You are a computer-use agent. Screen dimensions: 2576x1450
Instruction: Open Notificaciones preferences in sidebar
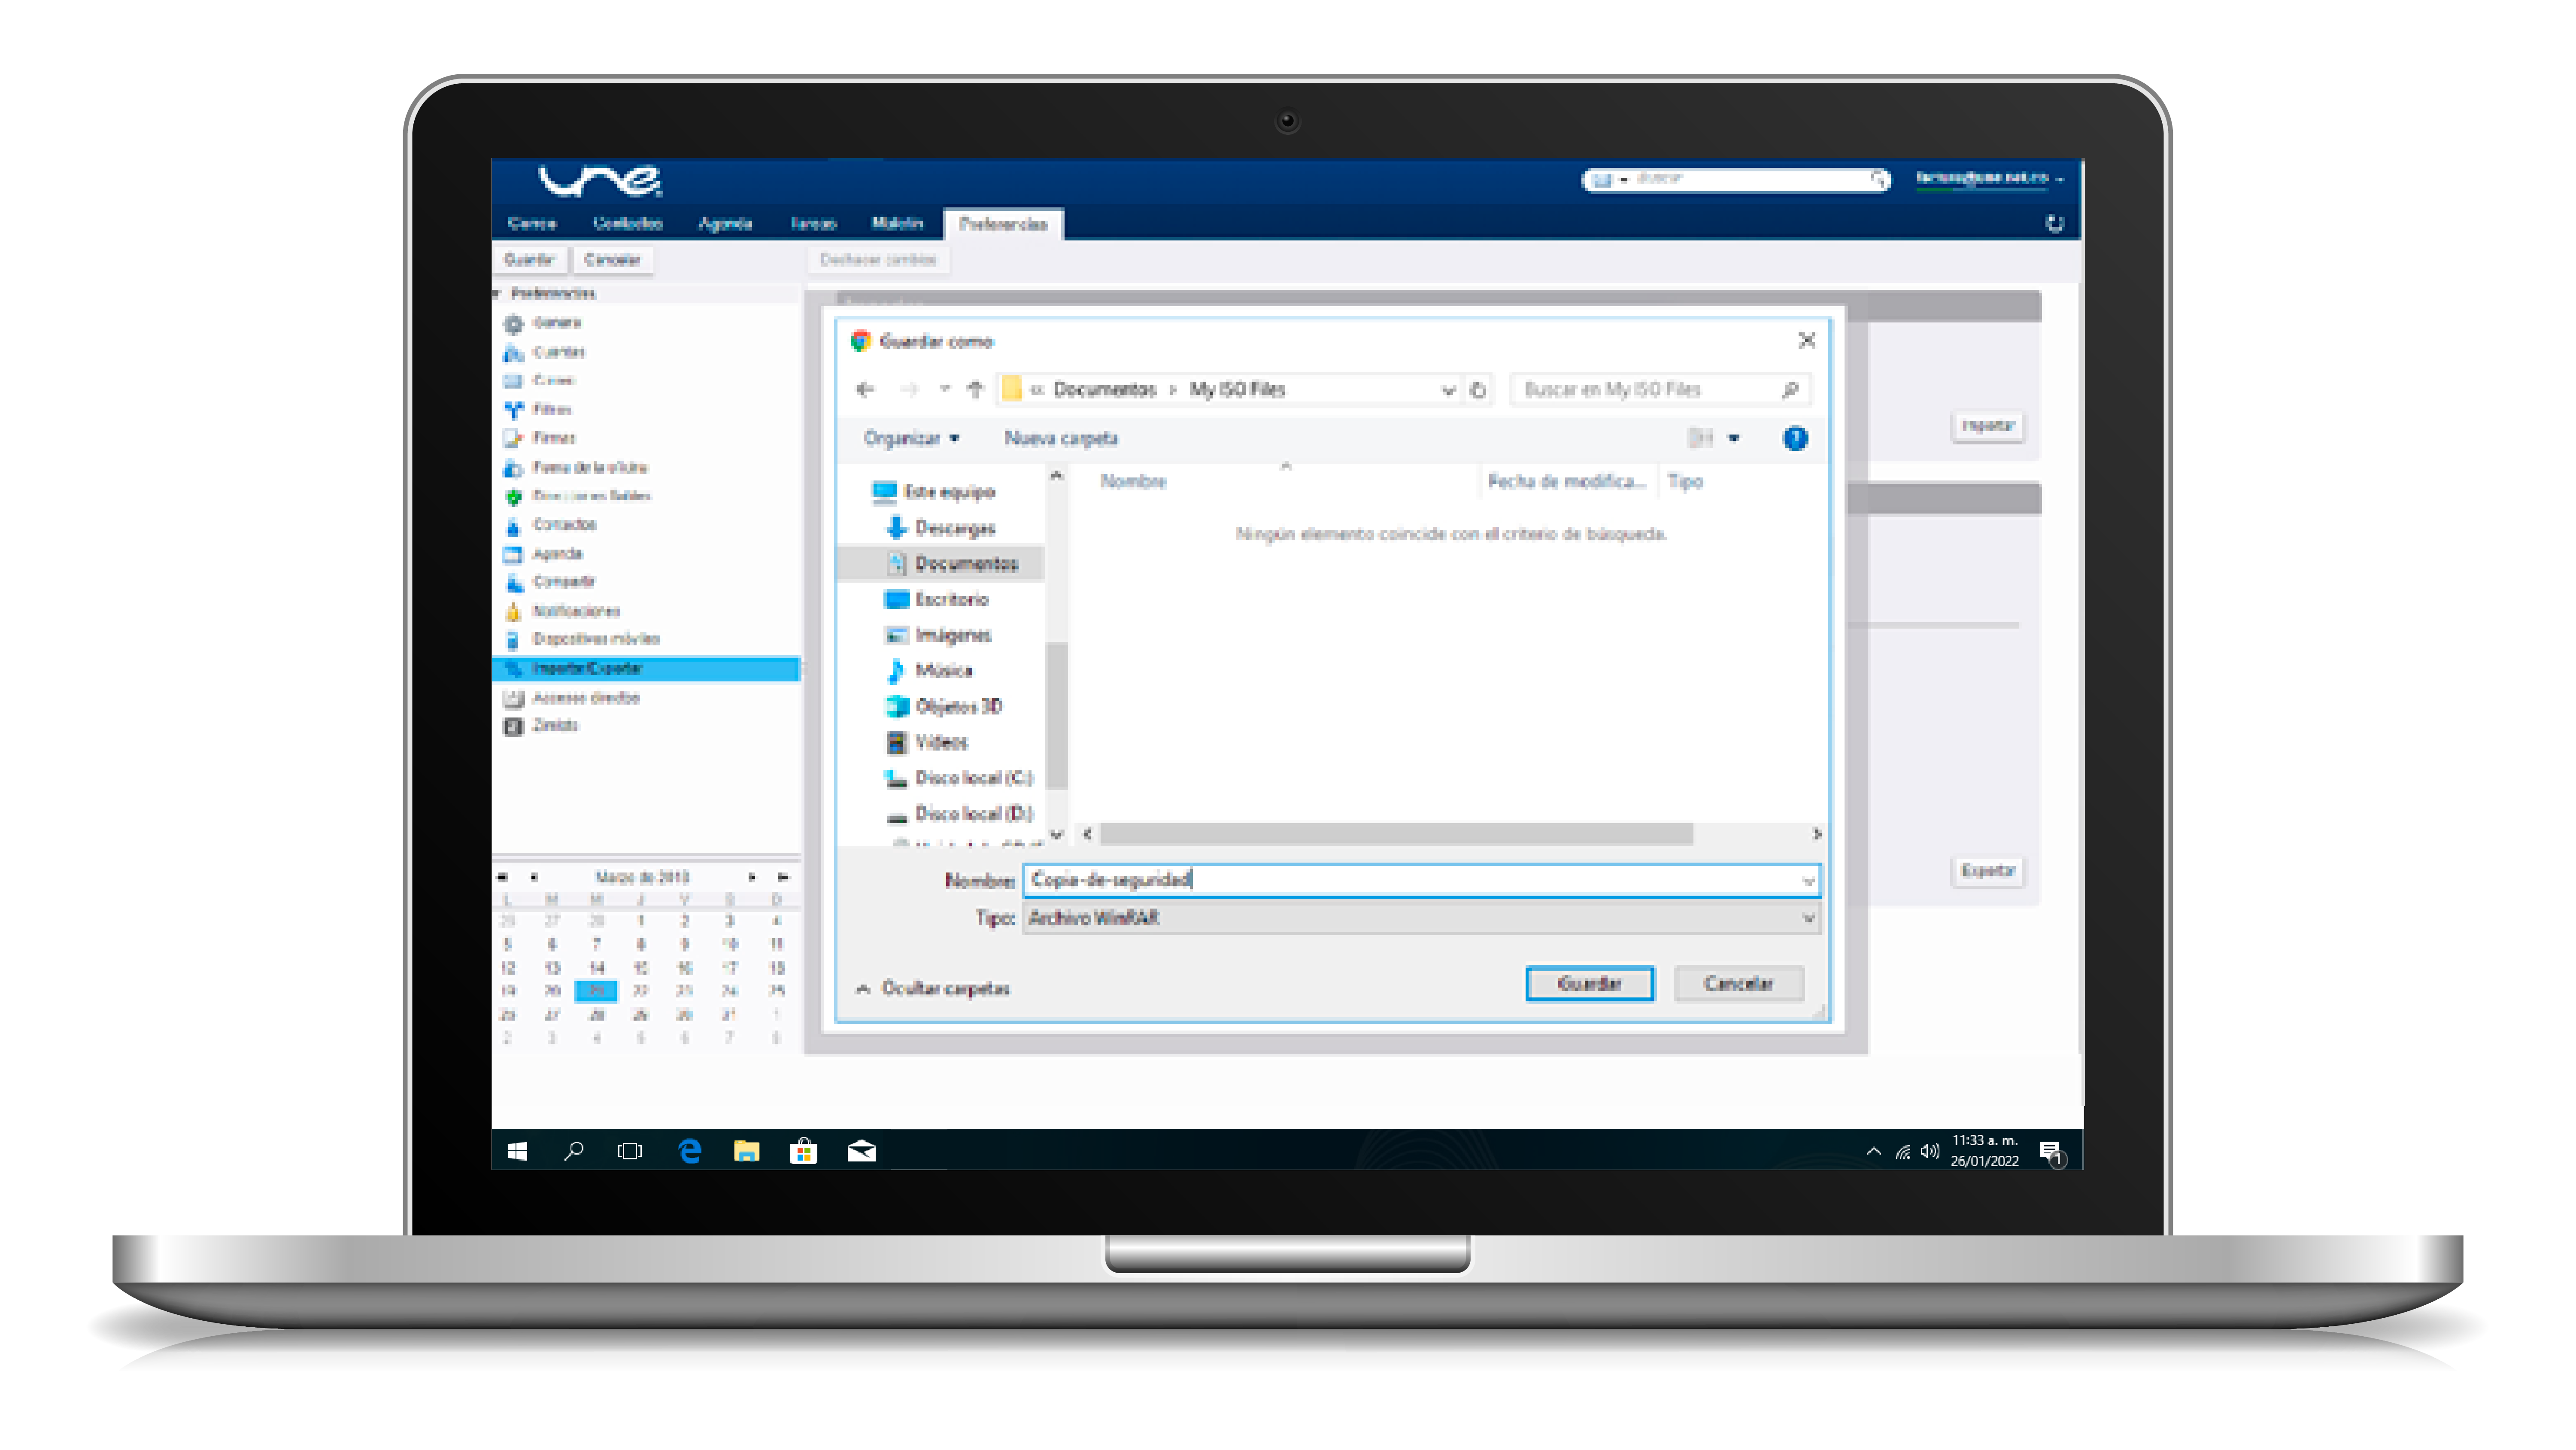[562, 611]
